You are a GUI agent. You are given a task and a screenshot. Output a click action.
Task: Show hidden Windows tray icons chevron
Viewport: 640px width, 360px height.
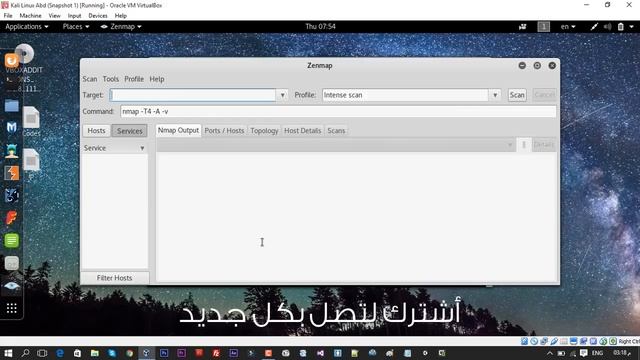550,353
